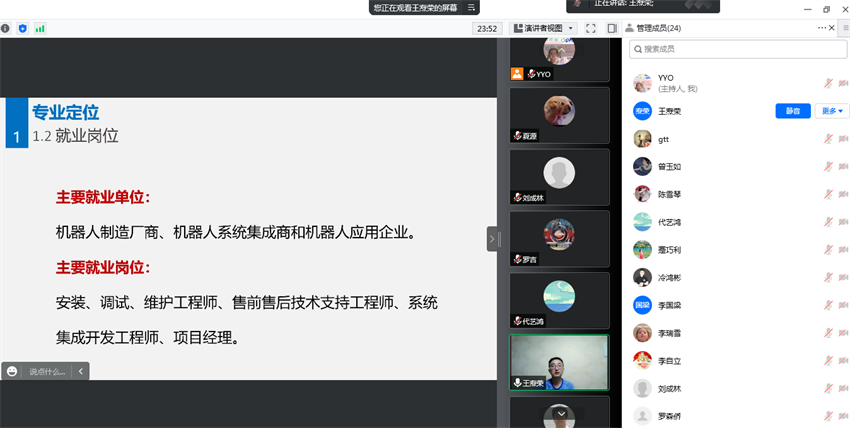Viewport: 850px width, 428px height.
Task: Collapse the video strip with arrow handle
Action: 492,239
